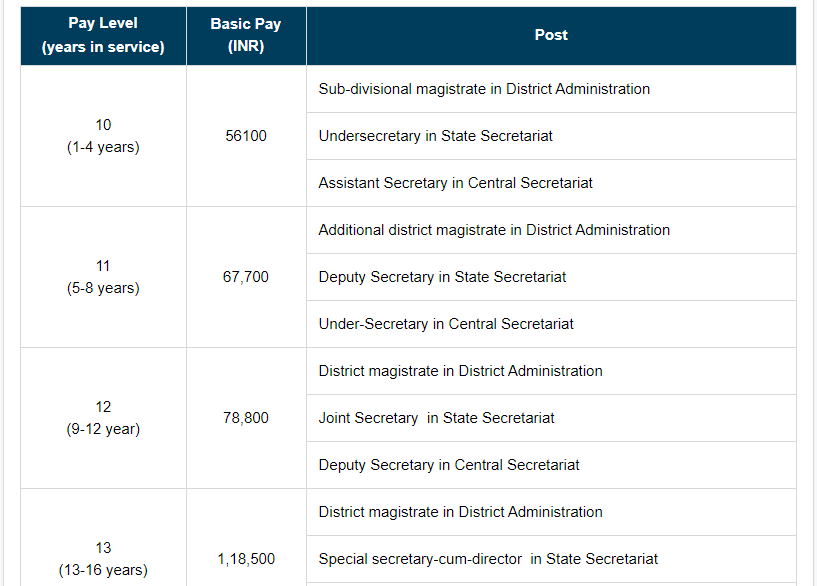Click the 56100 basic pay value
The width and height of the screenshot is (817, 586).
246,136
